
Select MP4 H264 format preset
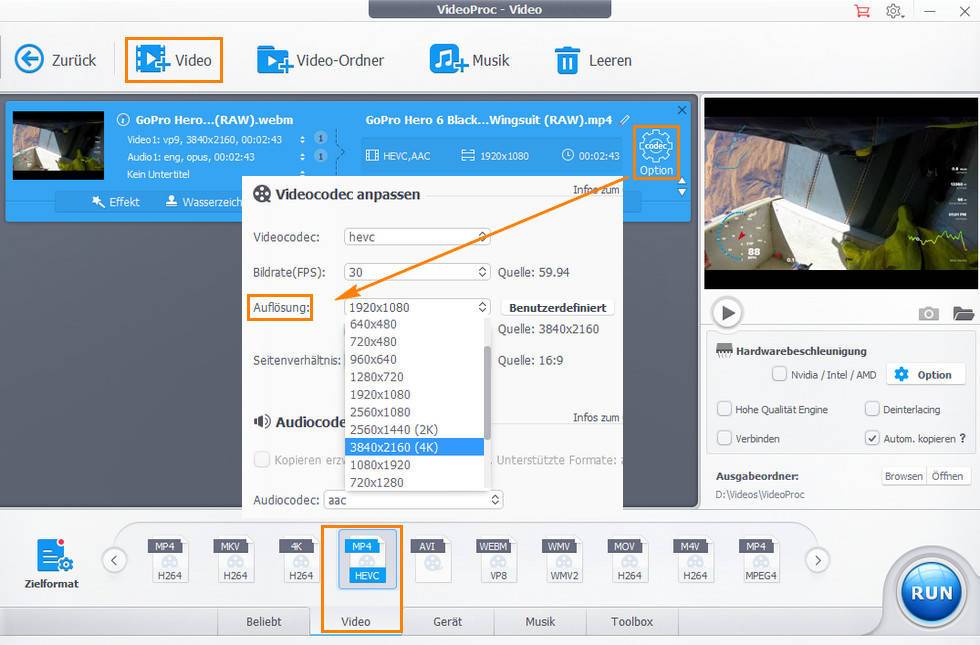(169, 561)
